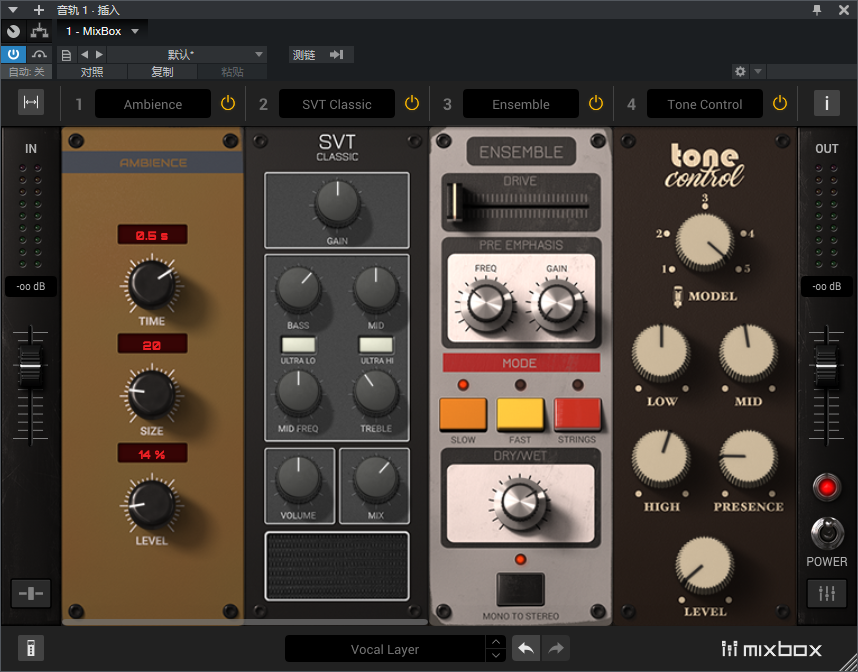
Task: Select the SLOW mode orange button
Action: tap(463, 414)
